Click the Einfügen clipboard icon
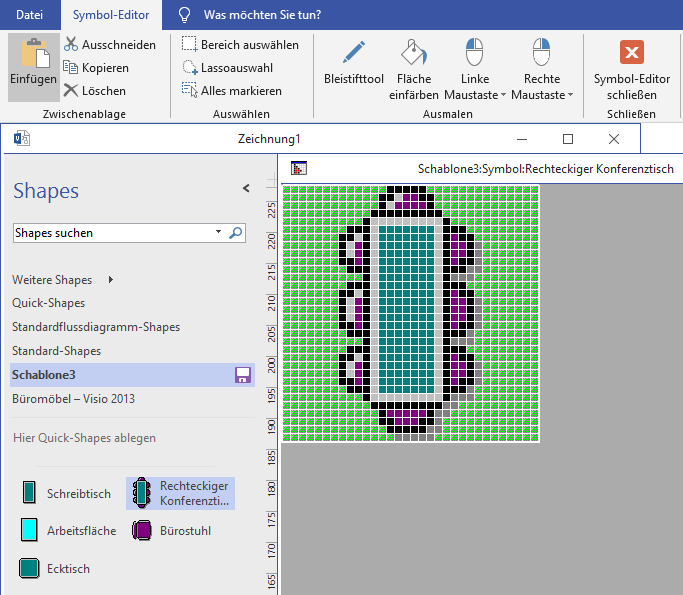The height and width of the screenshot is (595, 683). [34, 55]
